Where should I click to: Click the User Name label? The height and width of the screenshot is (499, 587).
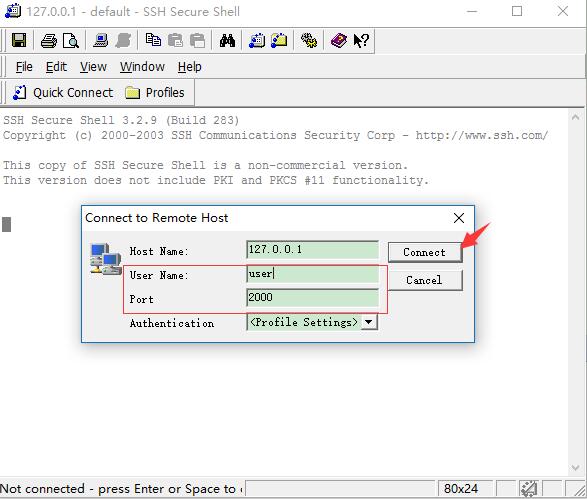point(159,275)
